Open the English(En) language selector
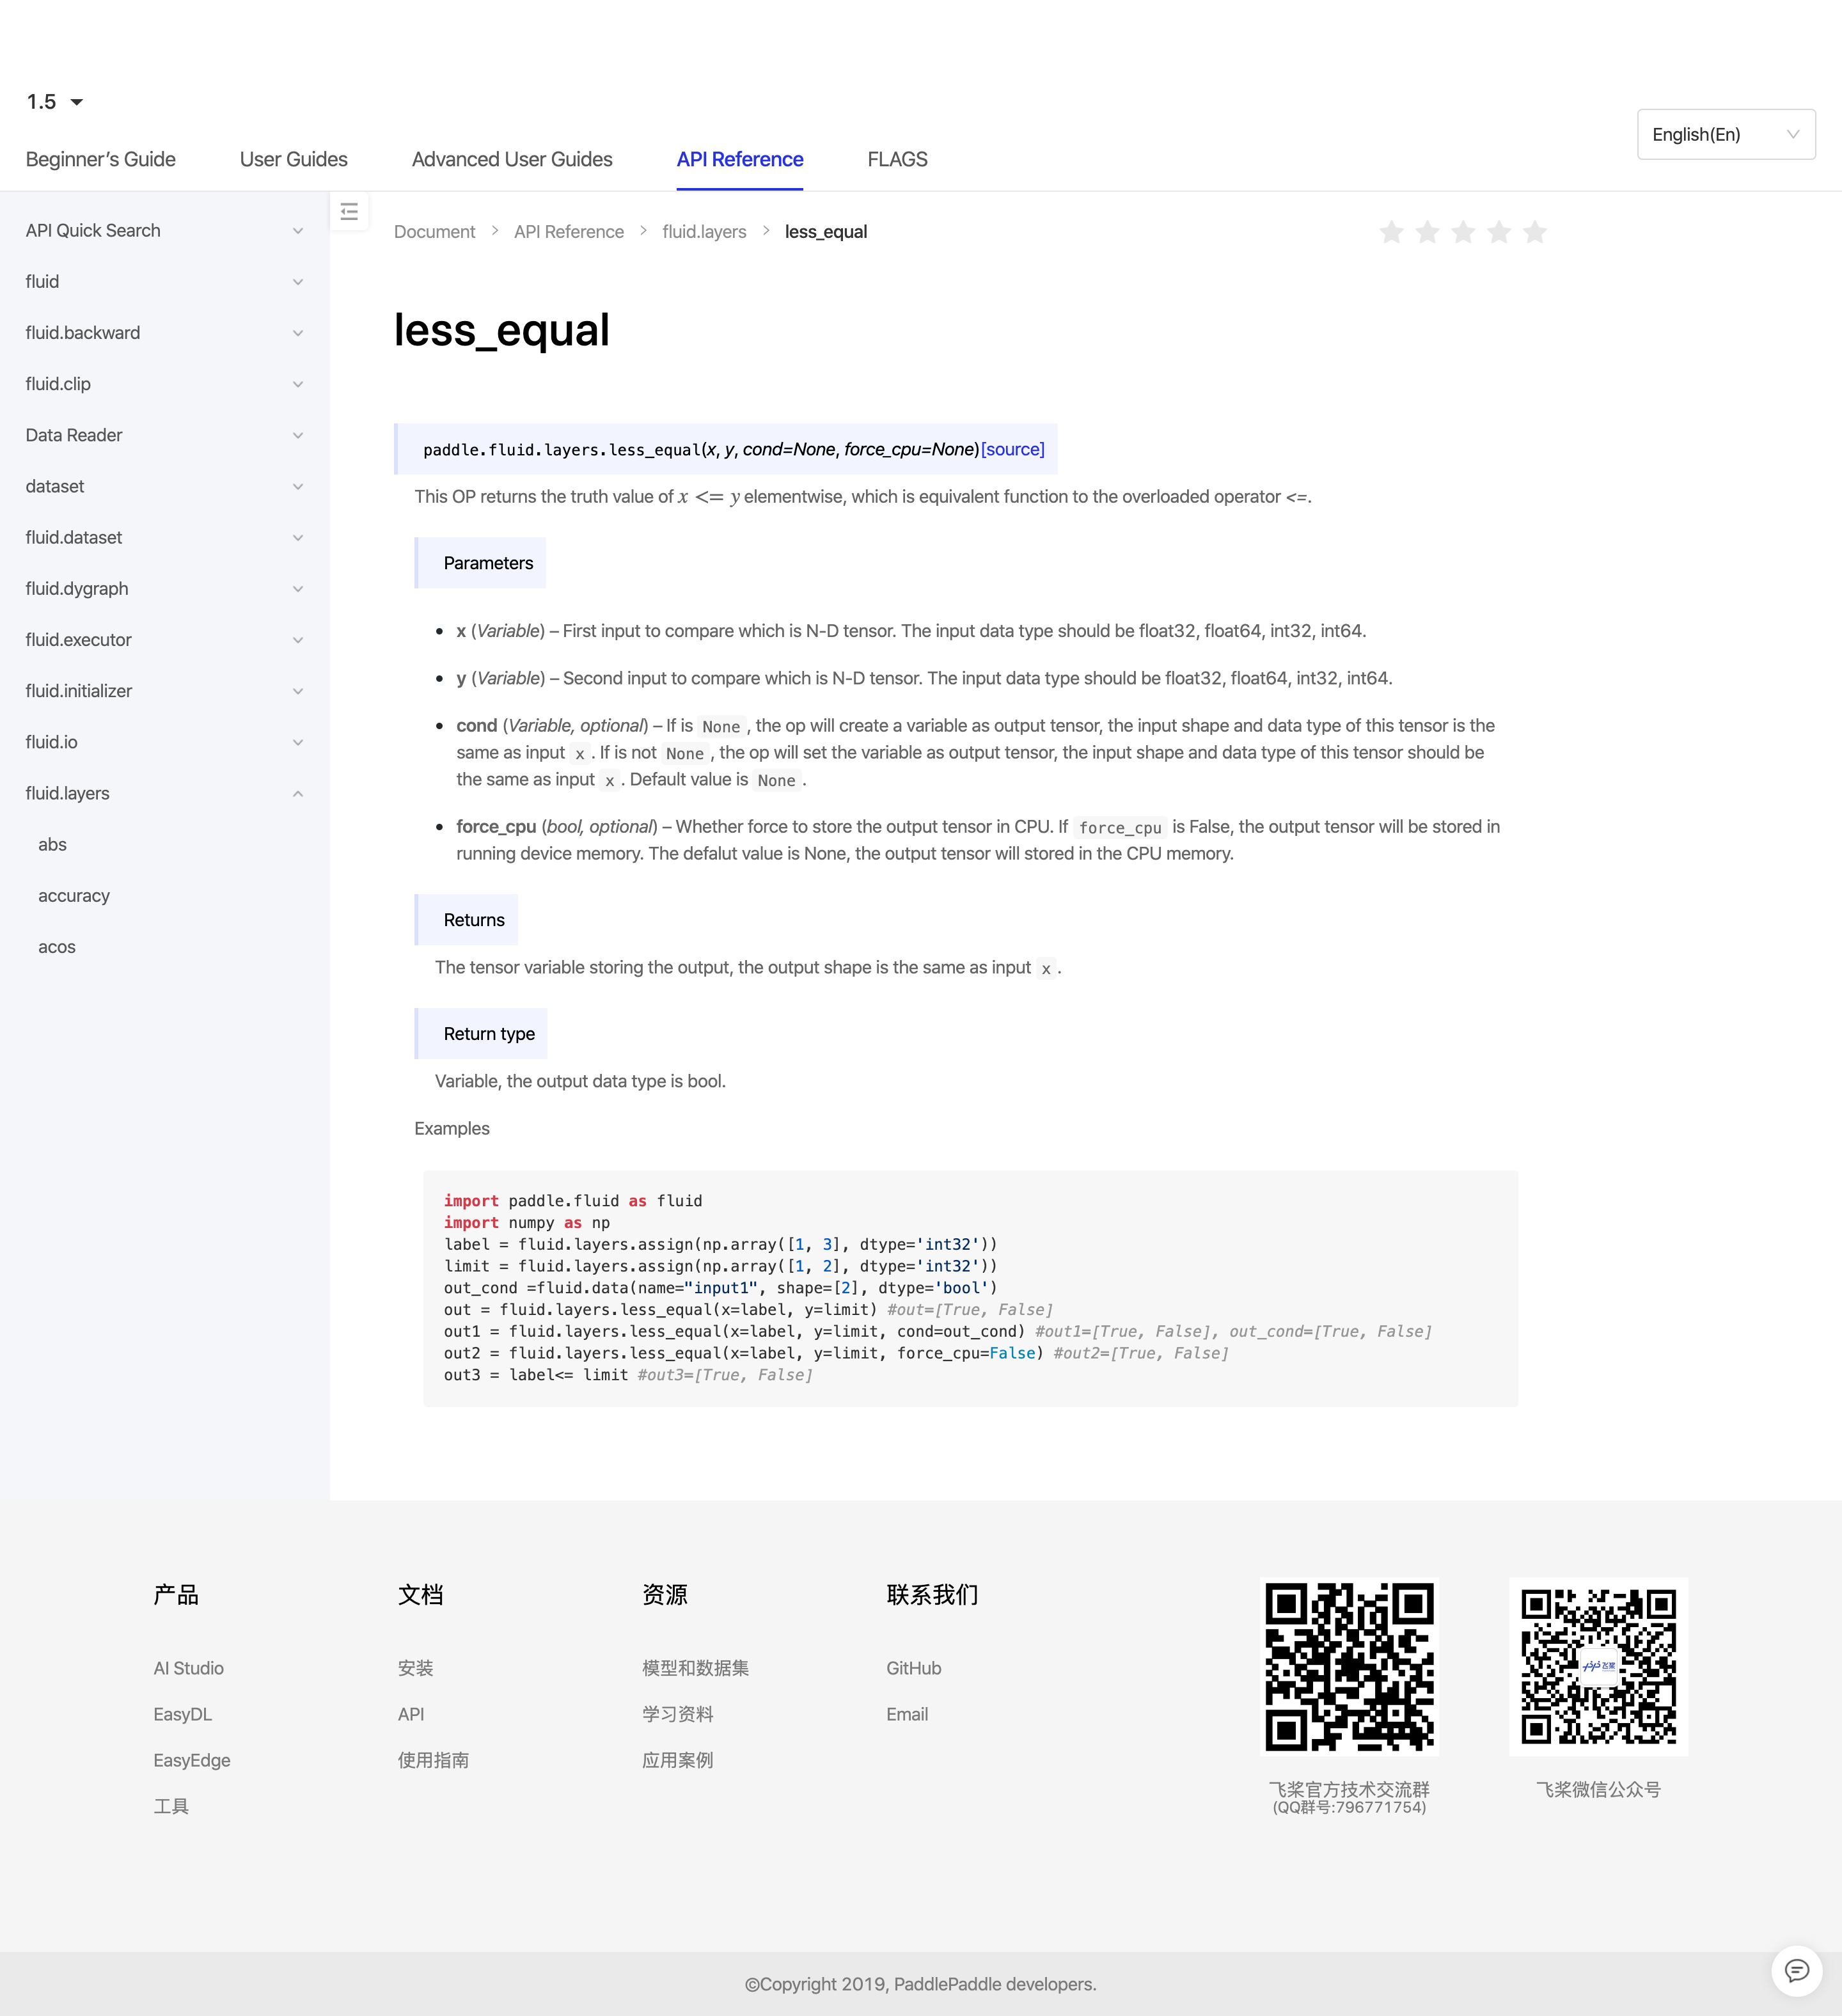This screenshot has width=1842, height=2016. [x=1725, y=134]
